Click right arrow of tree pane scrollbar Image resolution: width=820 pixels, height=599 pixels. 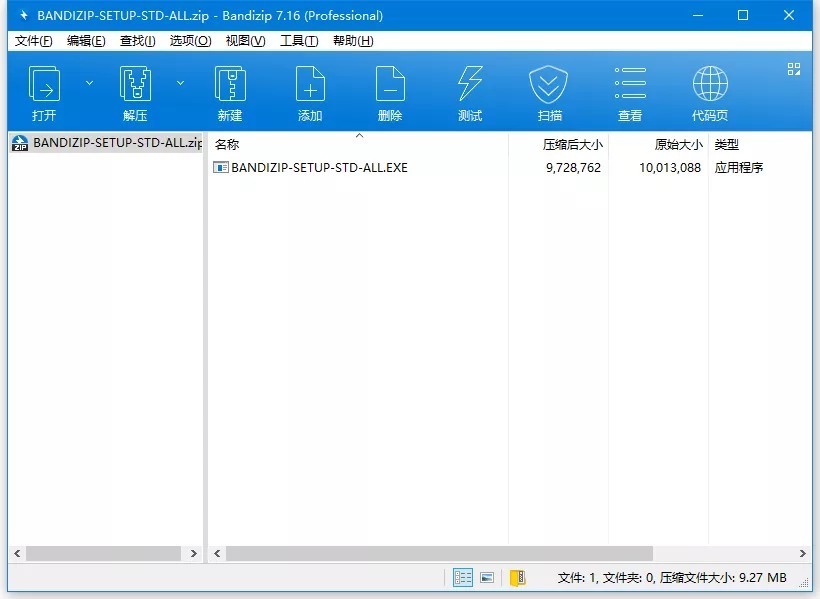click(193, 553)
